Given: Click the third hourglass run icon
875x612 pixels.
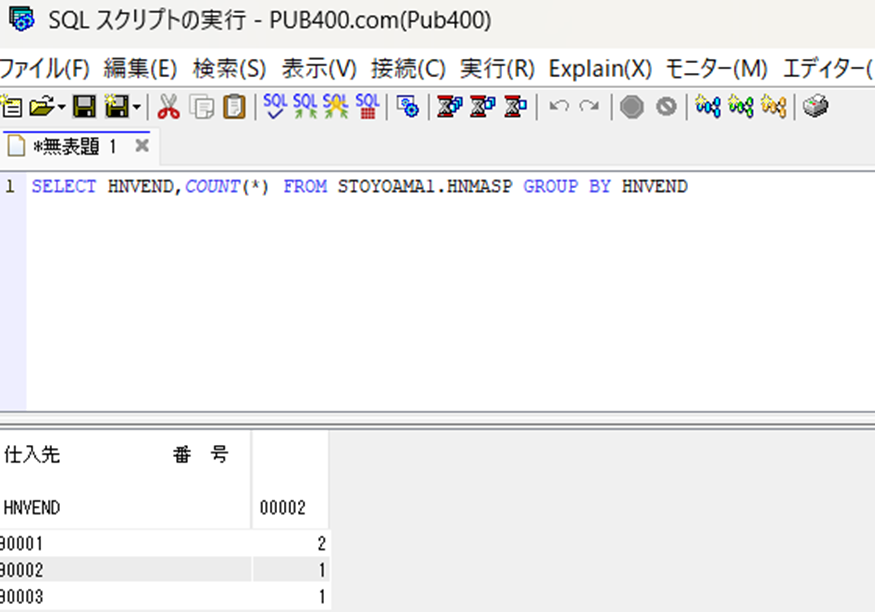Looking at the screenshot, I should pyautogui.click(x=515, y=107).
